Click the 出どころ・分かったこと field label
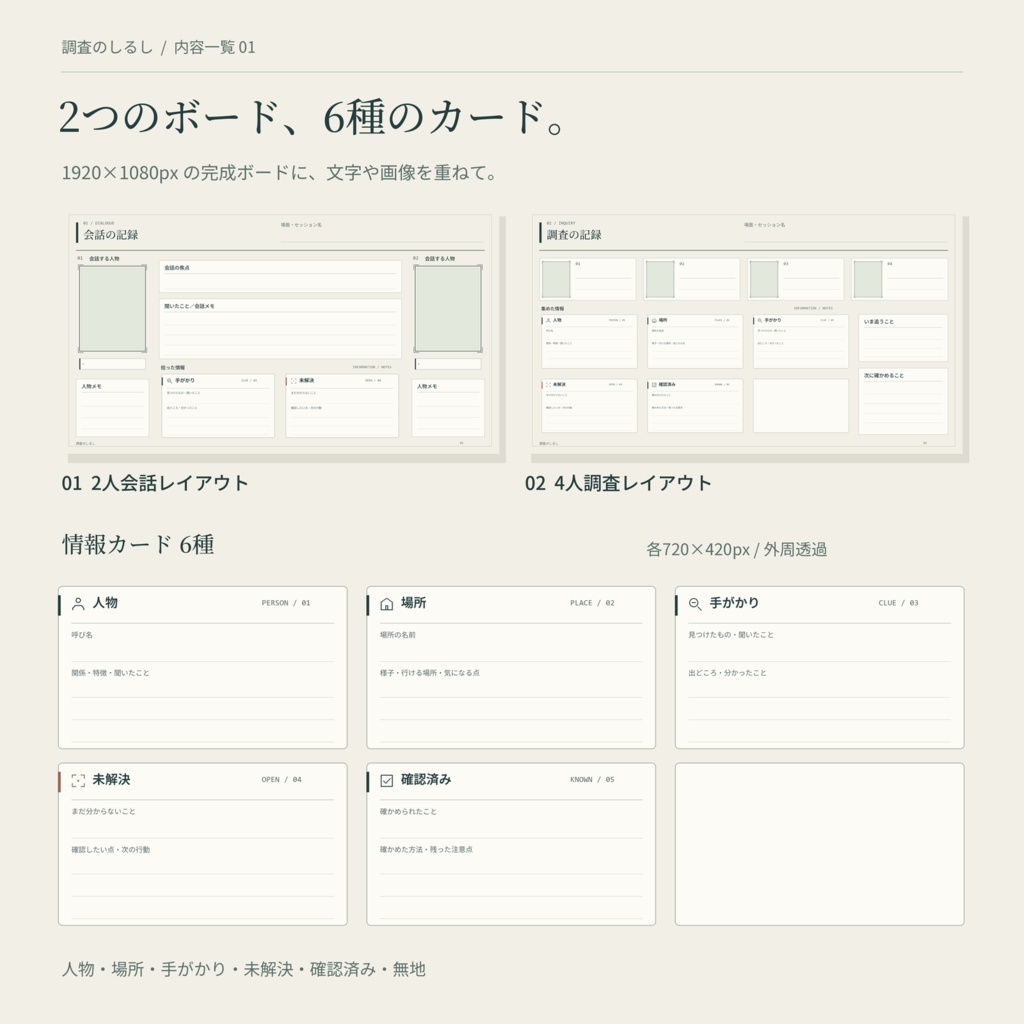The height and width of the screenshot is (1024, 1024). (x=728, y=673)
